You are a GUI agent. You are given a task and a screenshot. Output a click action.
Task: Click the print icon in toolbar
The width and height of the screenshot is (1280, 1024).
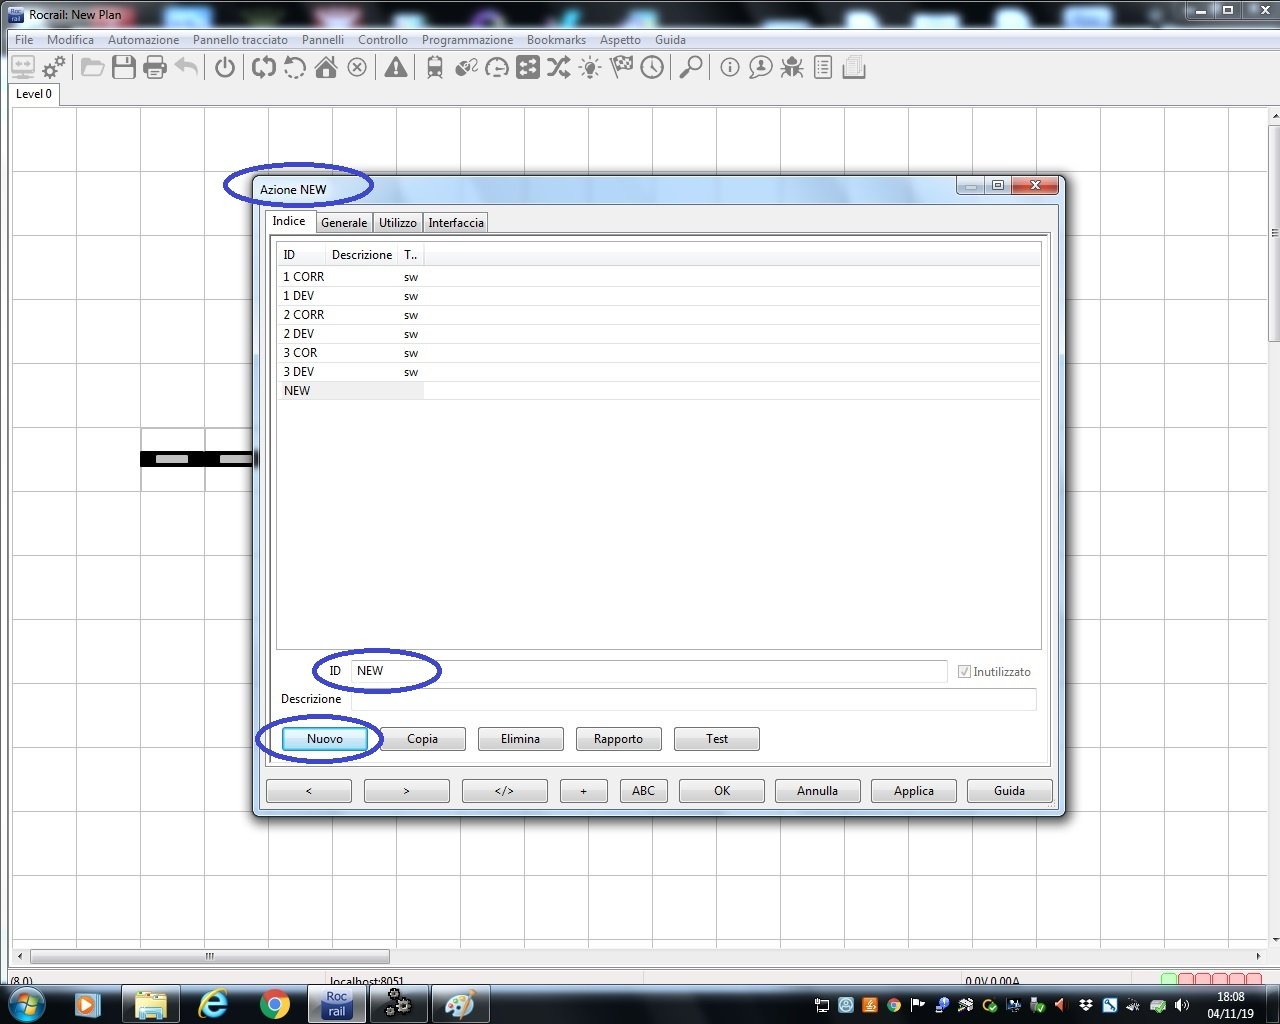coord(155,68)
